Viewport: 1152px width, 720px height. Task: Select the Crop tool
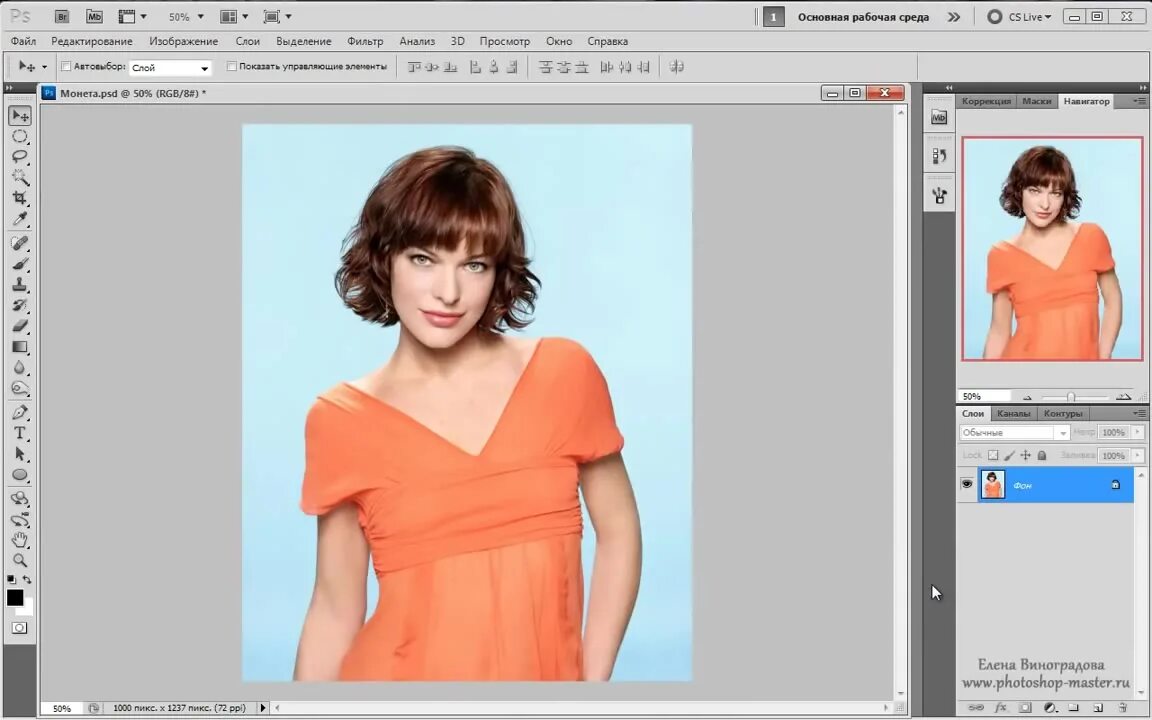pos(20,198)
